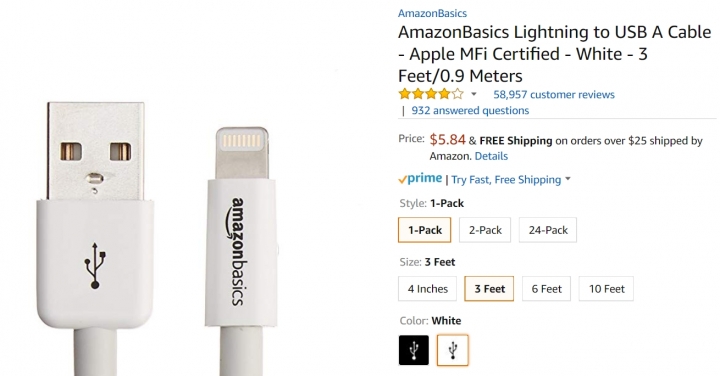
Task: Click the Prime logo
Action: pyautogui.click(x=420, y=179)
